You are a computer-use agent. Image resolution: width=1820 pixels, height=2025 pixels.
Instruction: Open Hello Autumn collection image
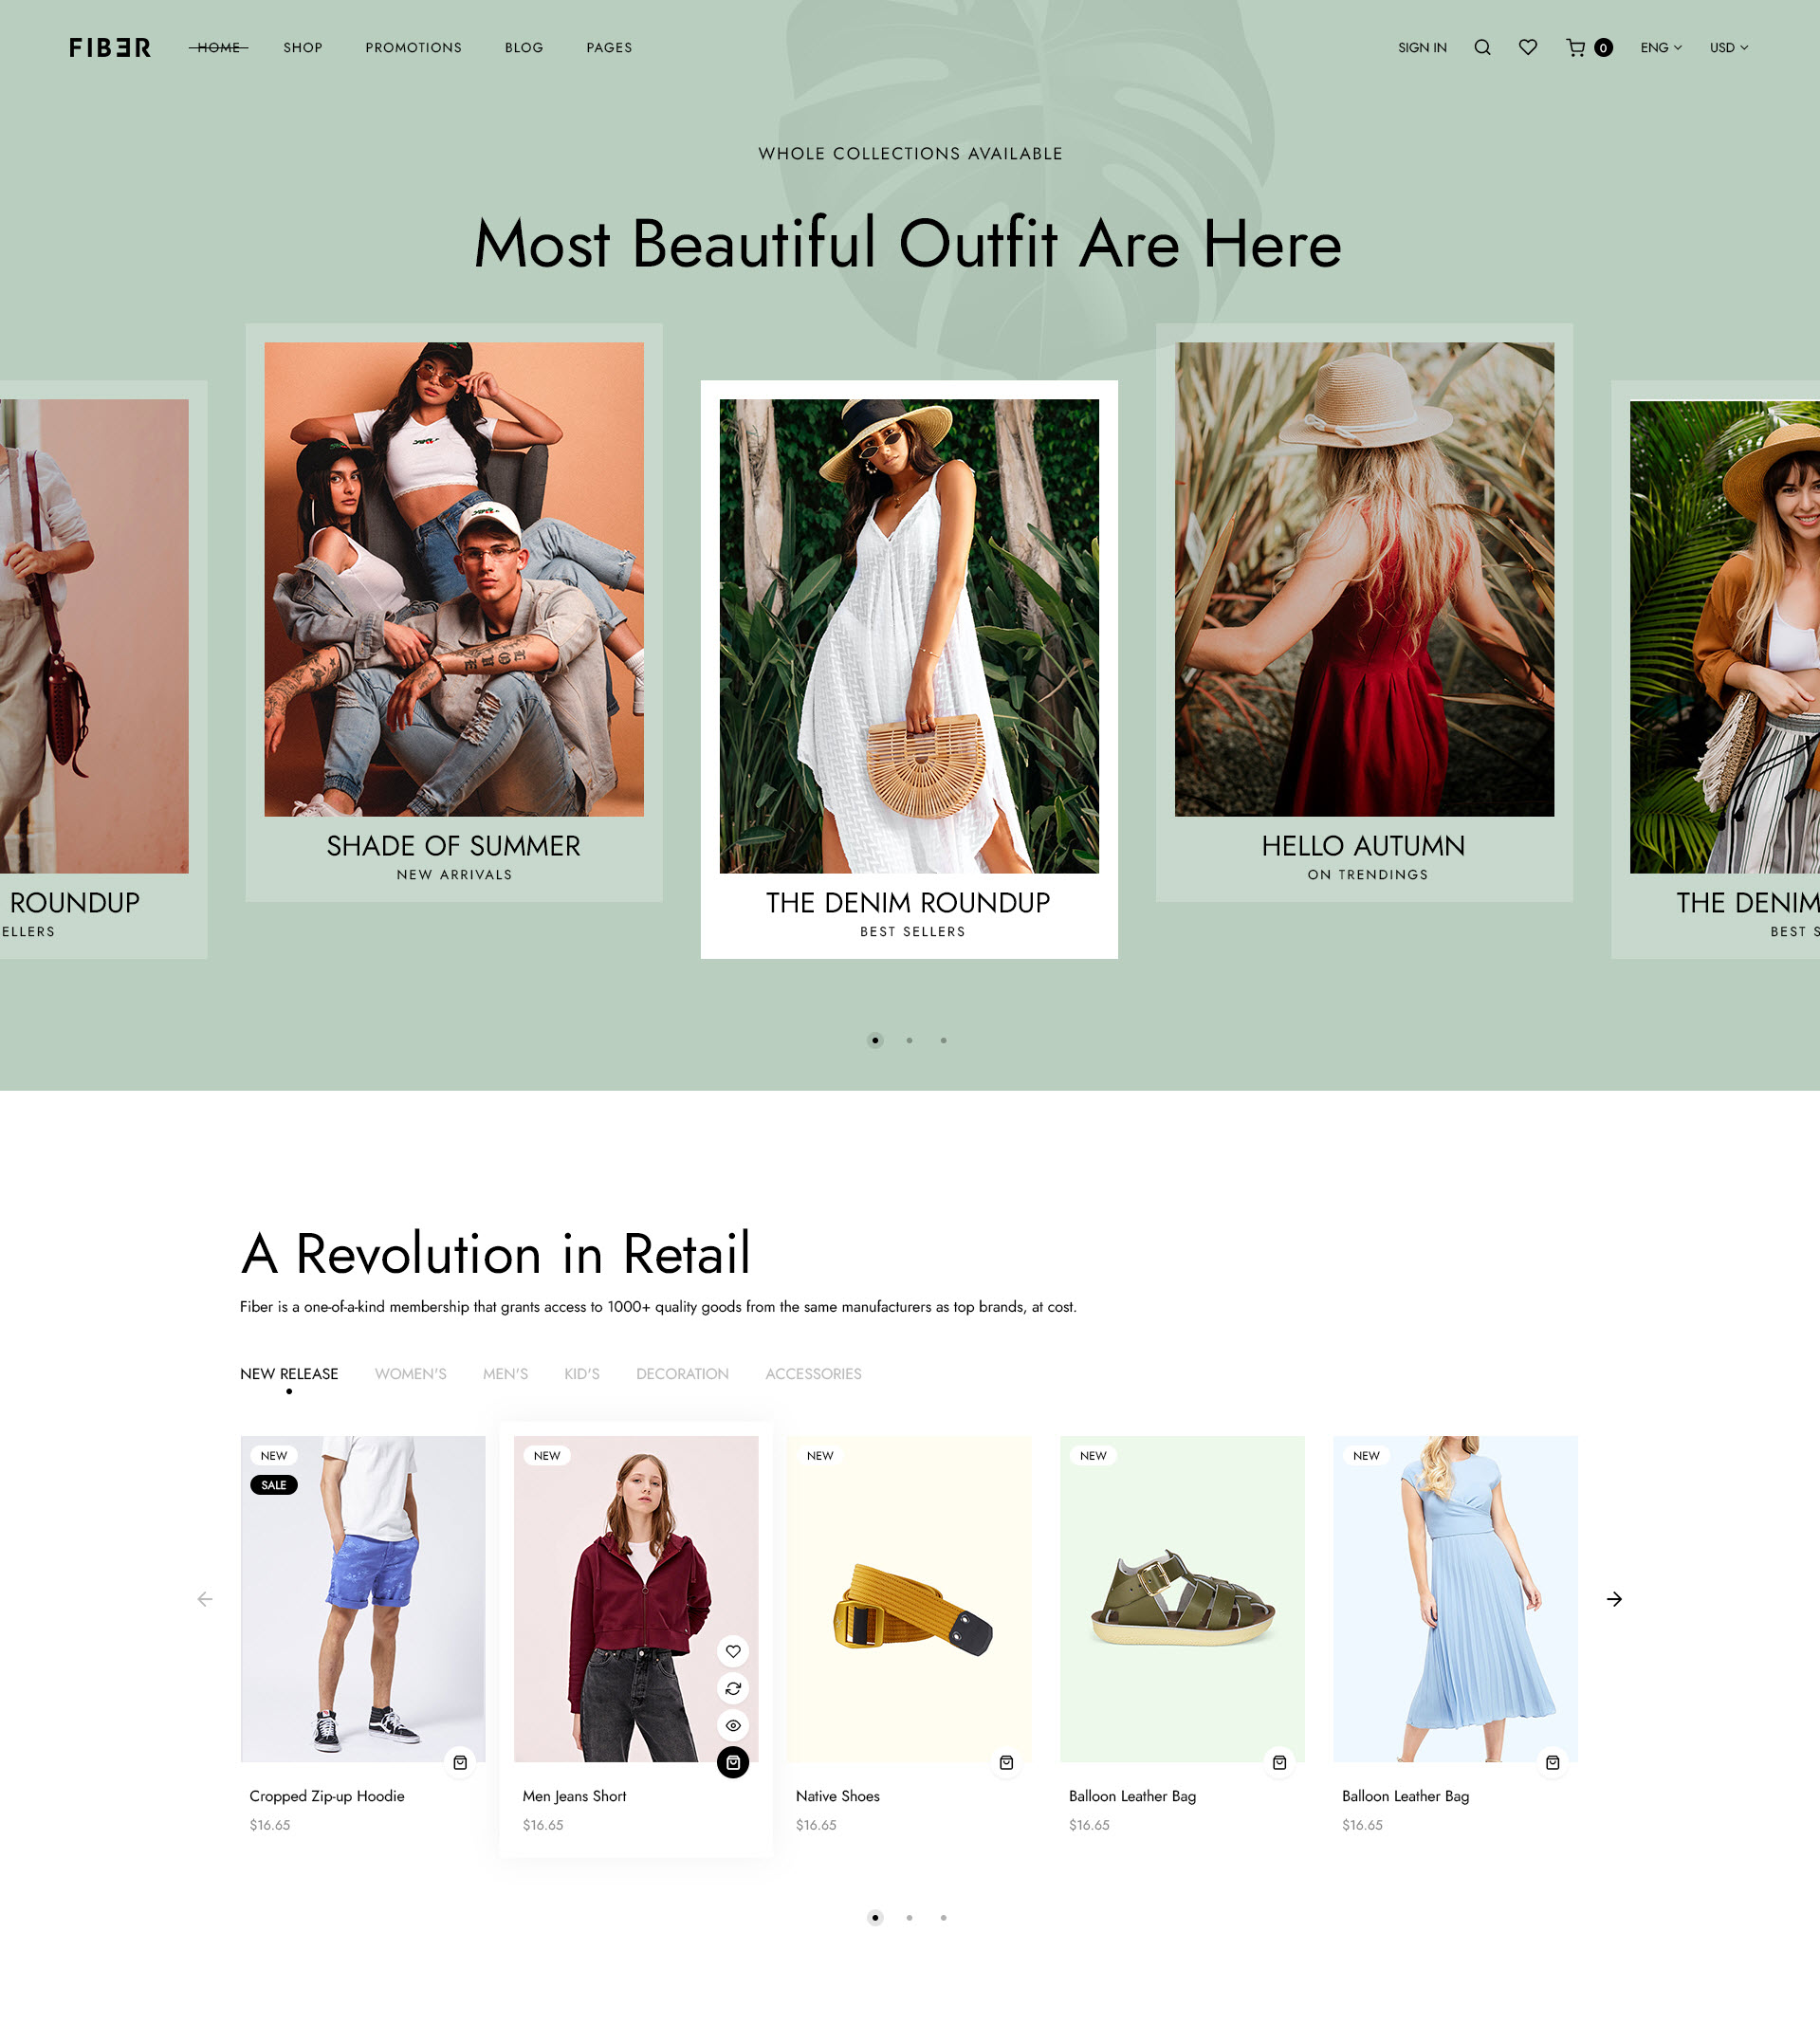pyautogui.click(x=1364, y=579)
